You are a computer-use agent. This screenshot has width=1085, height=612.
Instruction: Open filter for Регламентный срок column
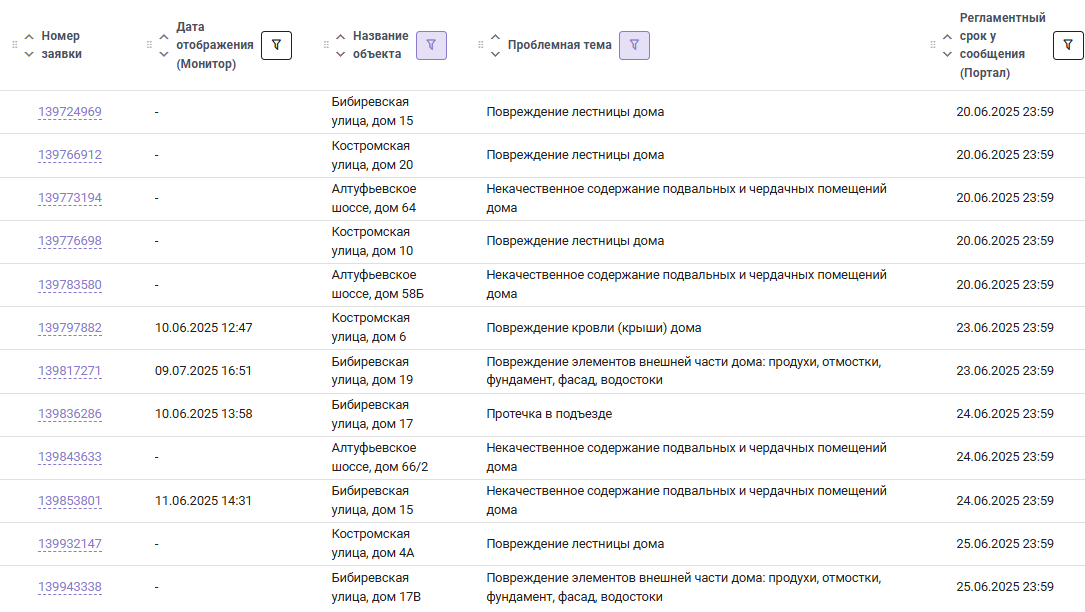point(1068,46)
